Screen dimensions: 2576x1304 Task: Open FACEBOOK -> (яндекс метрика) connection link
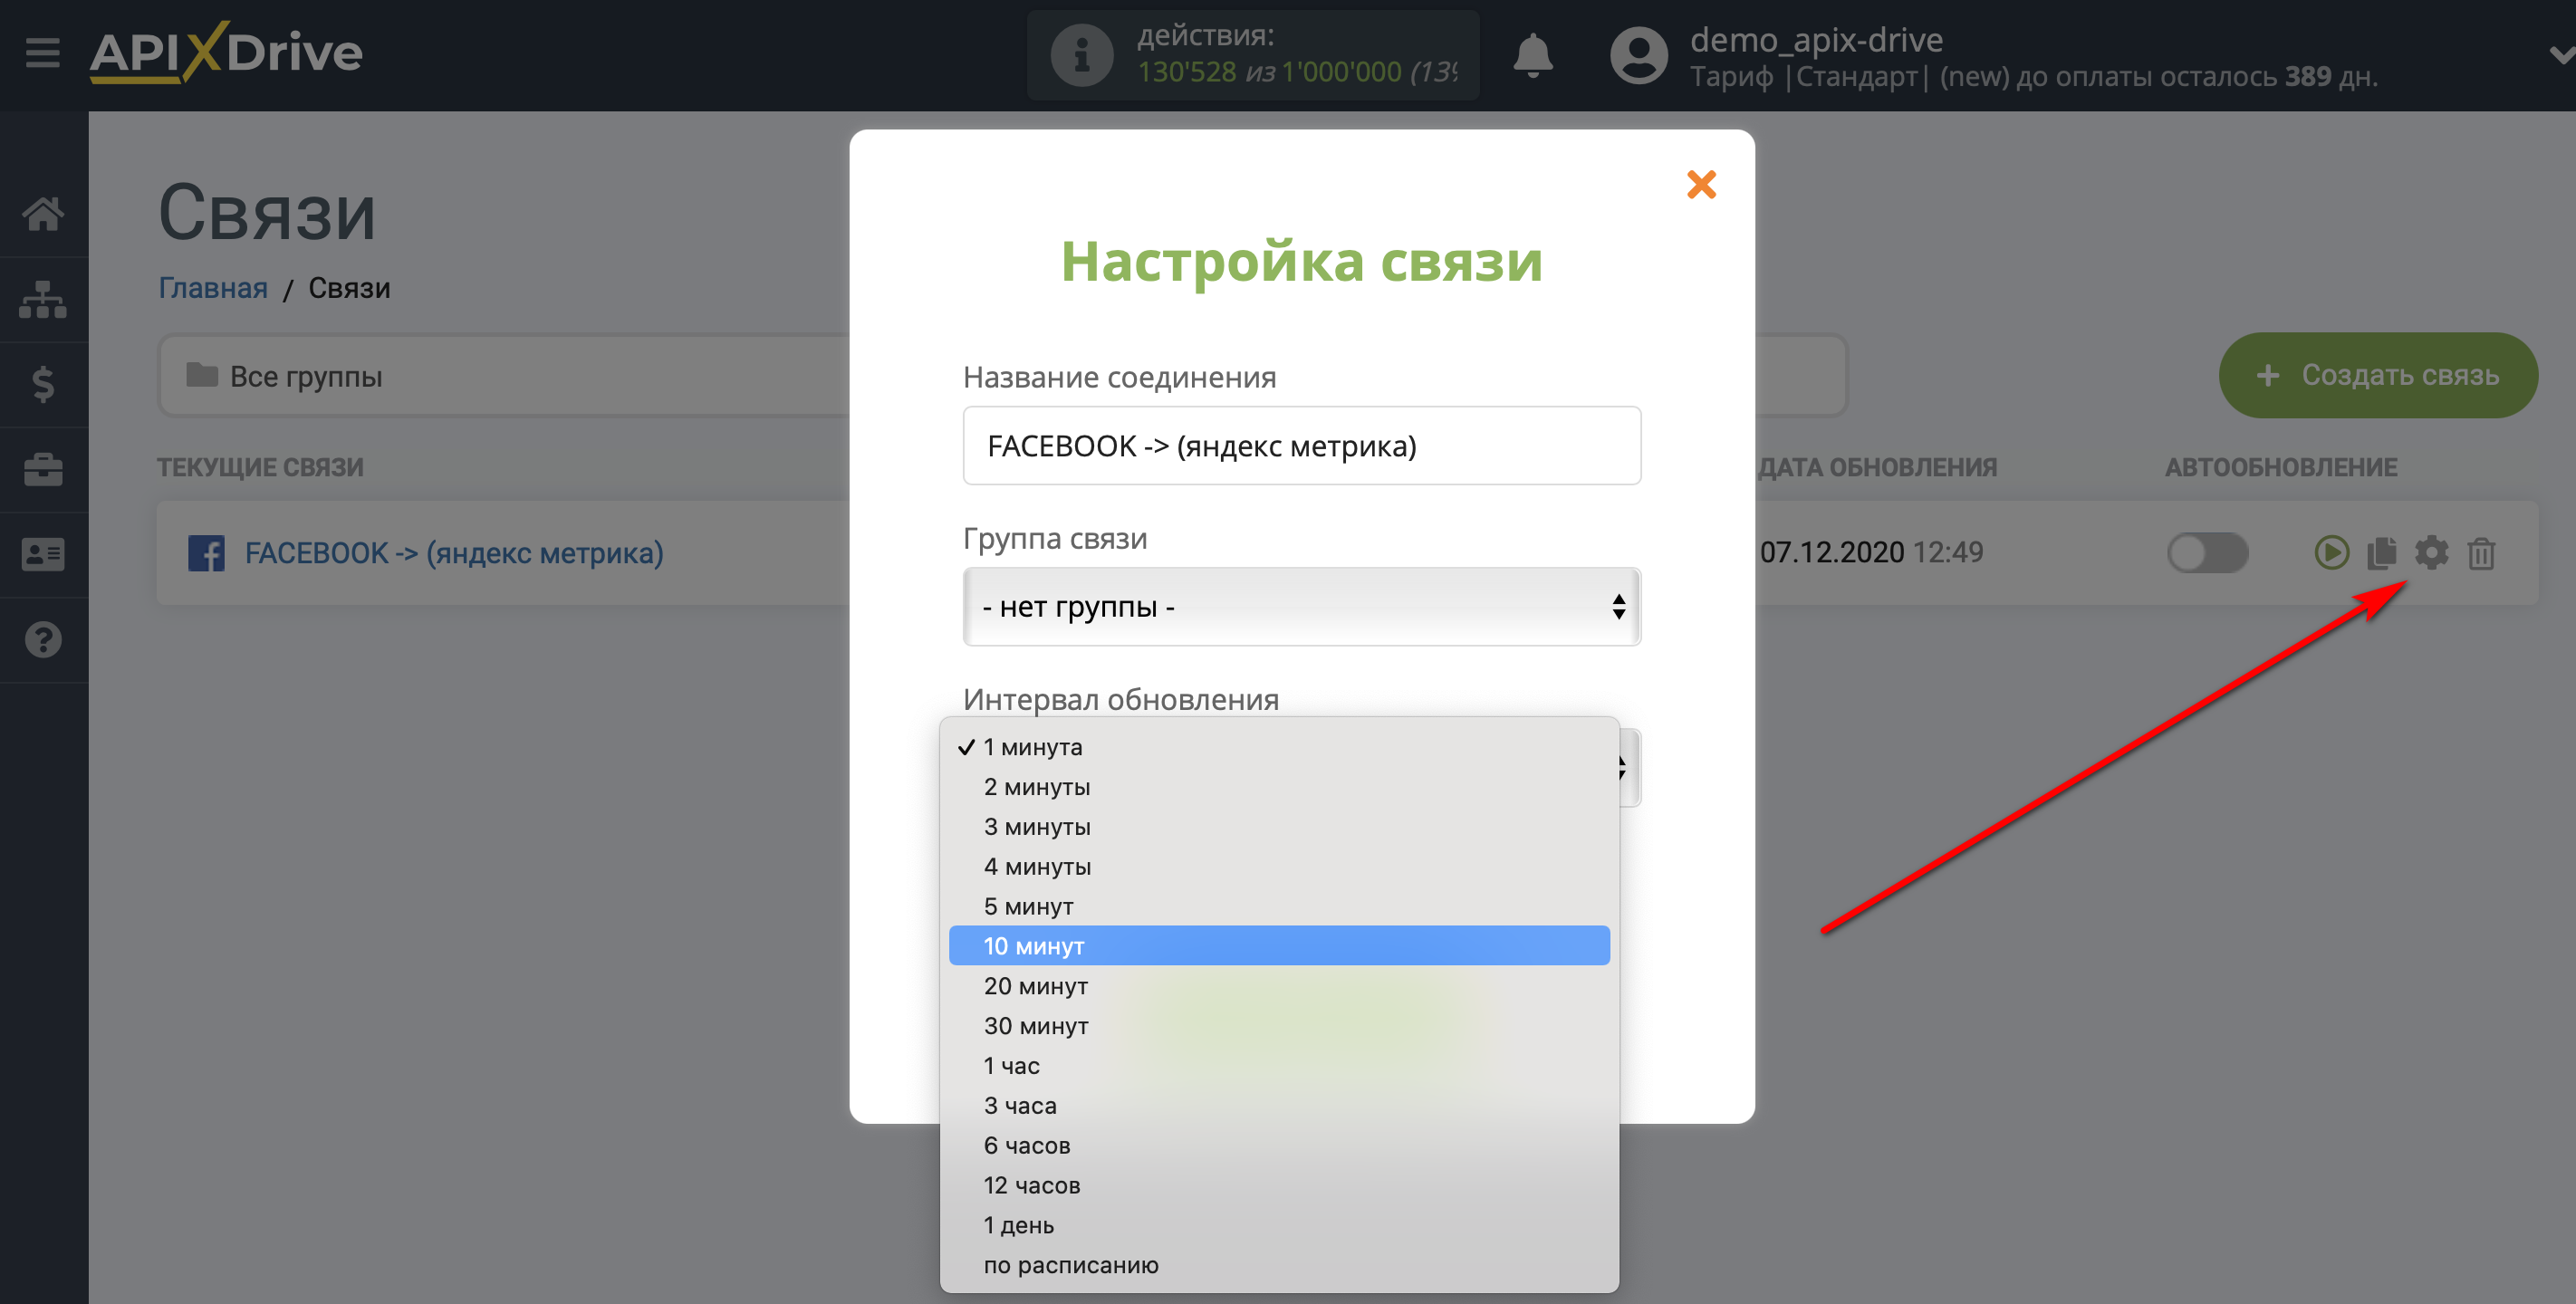[x=454, y=553]
